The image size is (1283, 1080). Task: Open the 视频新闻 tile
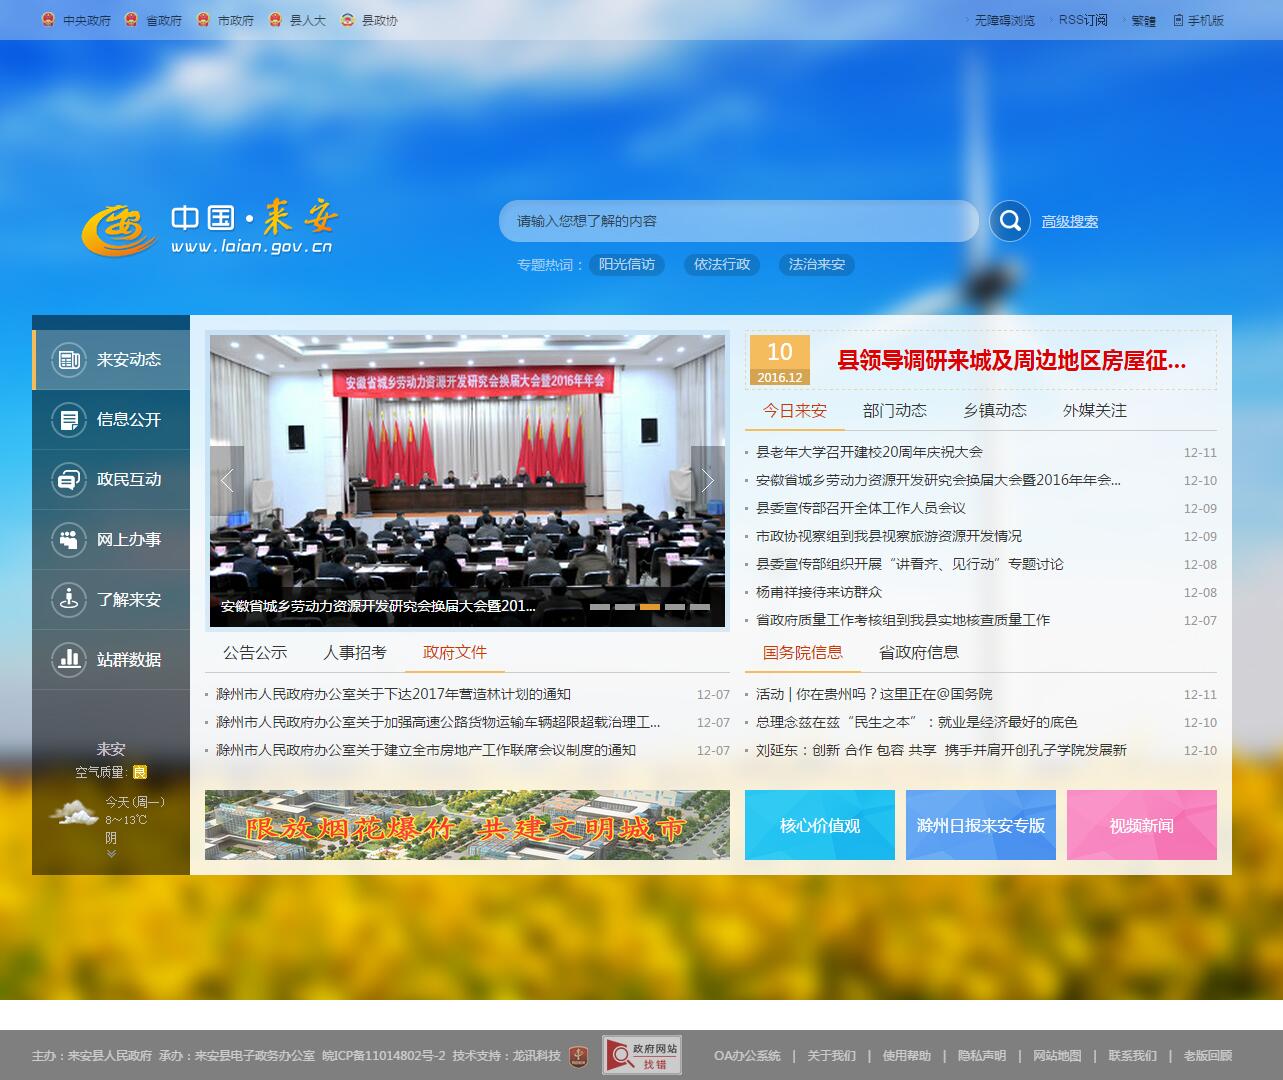(1142, 825)
